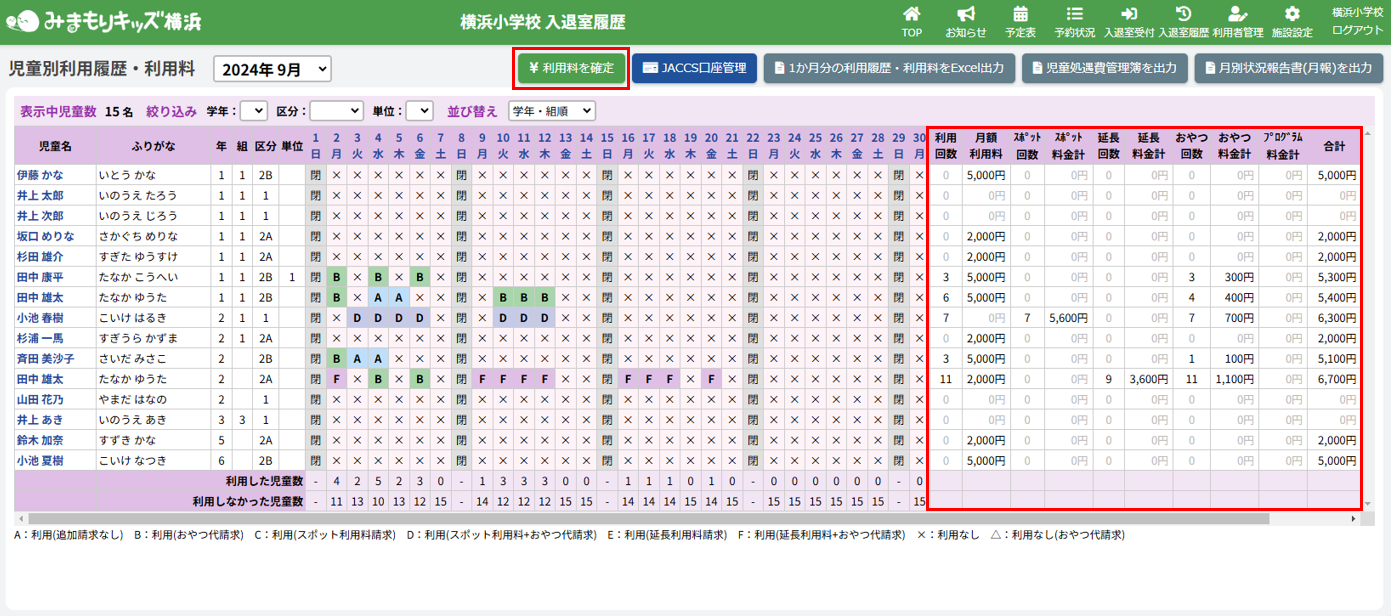1391x616 pixels.
Task: Expand the 2024年 9月 month dropdown
Action: coord(272,69)
